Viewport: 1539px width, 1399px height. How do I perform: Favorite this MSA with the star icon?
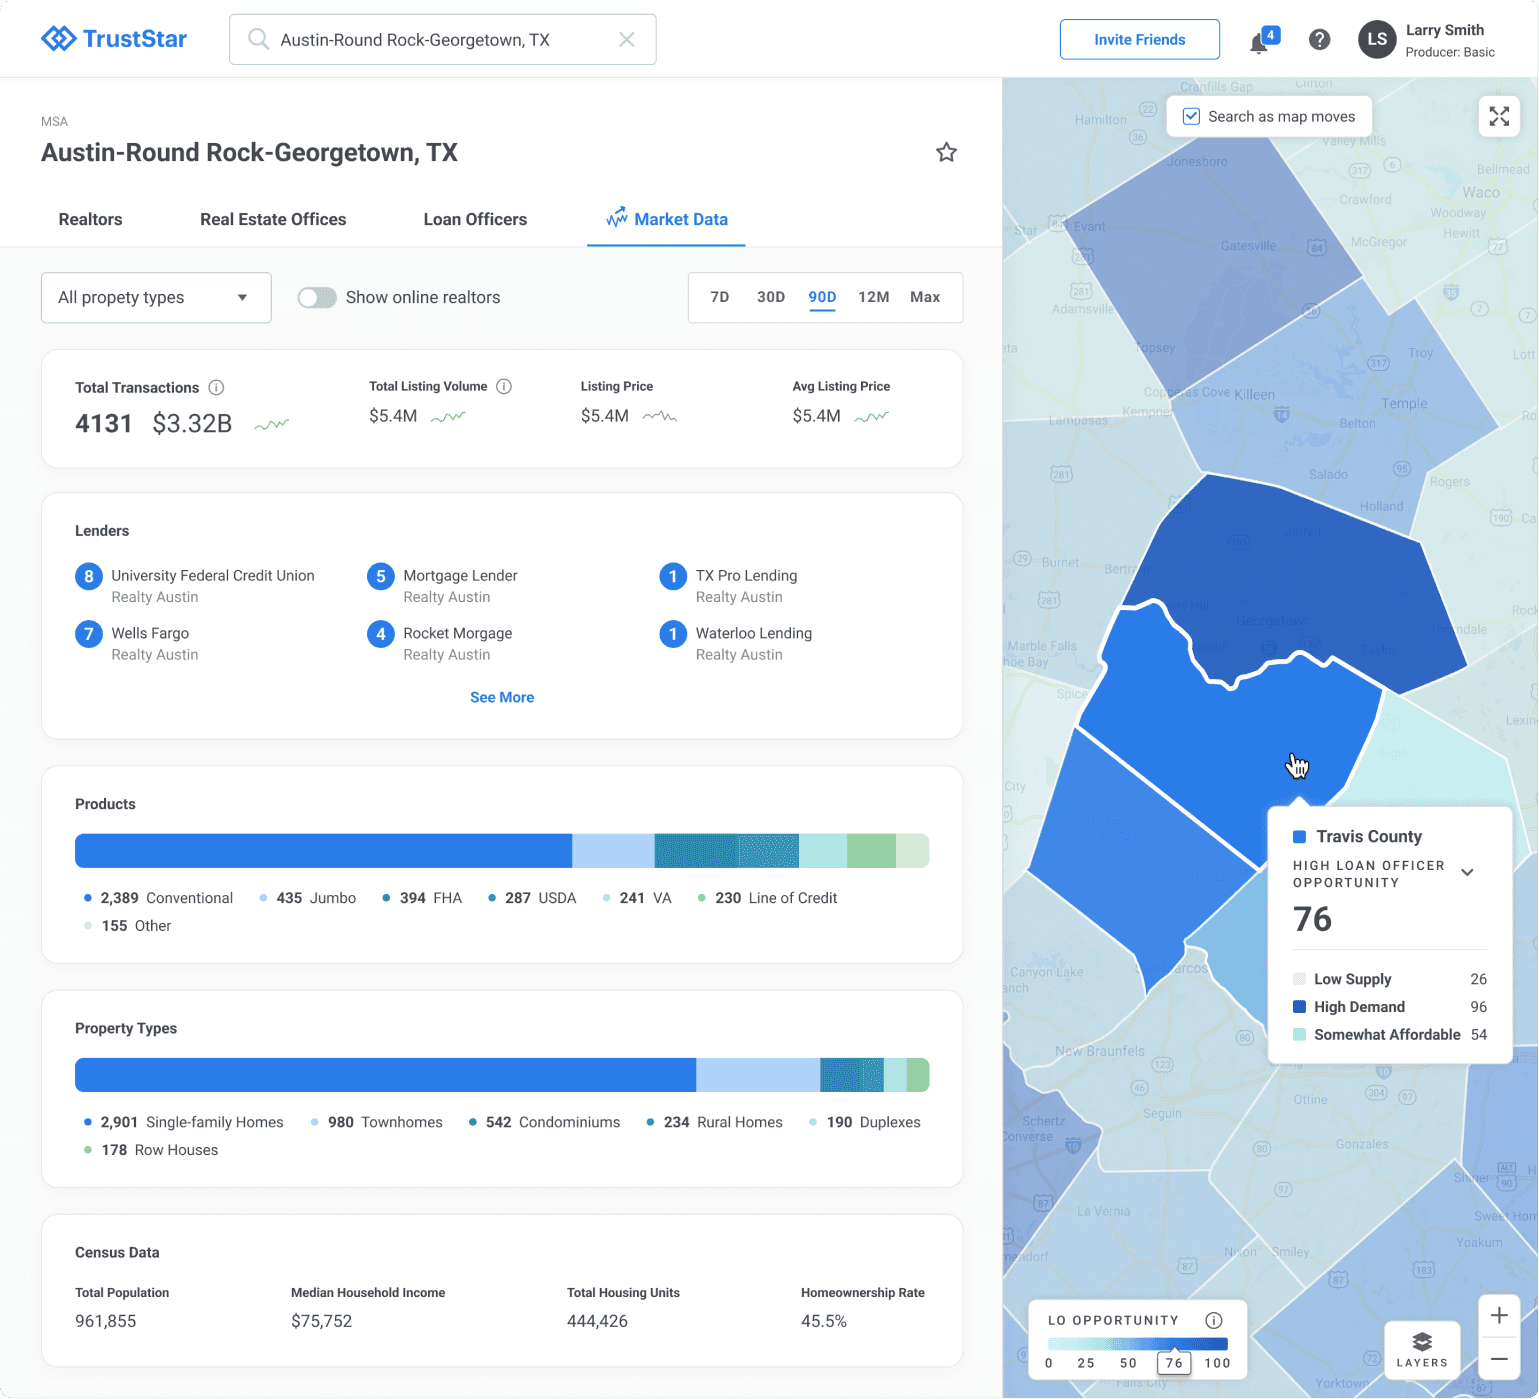946,152
